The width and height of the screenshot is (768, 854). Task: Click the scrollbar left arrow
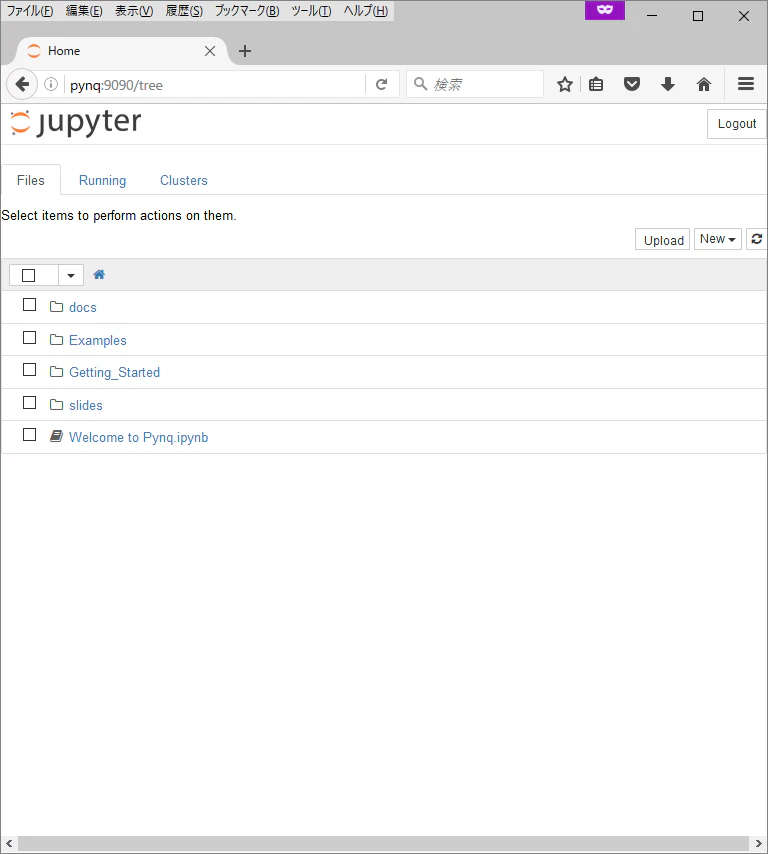(9, 843)
